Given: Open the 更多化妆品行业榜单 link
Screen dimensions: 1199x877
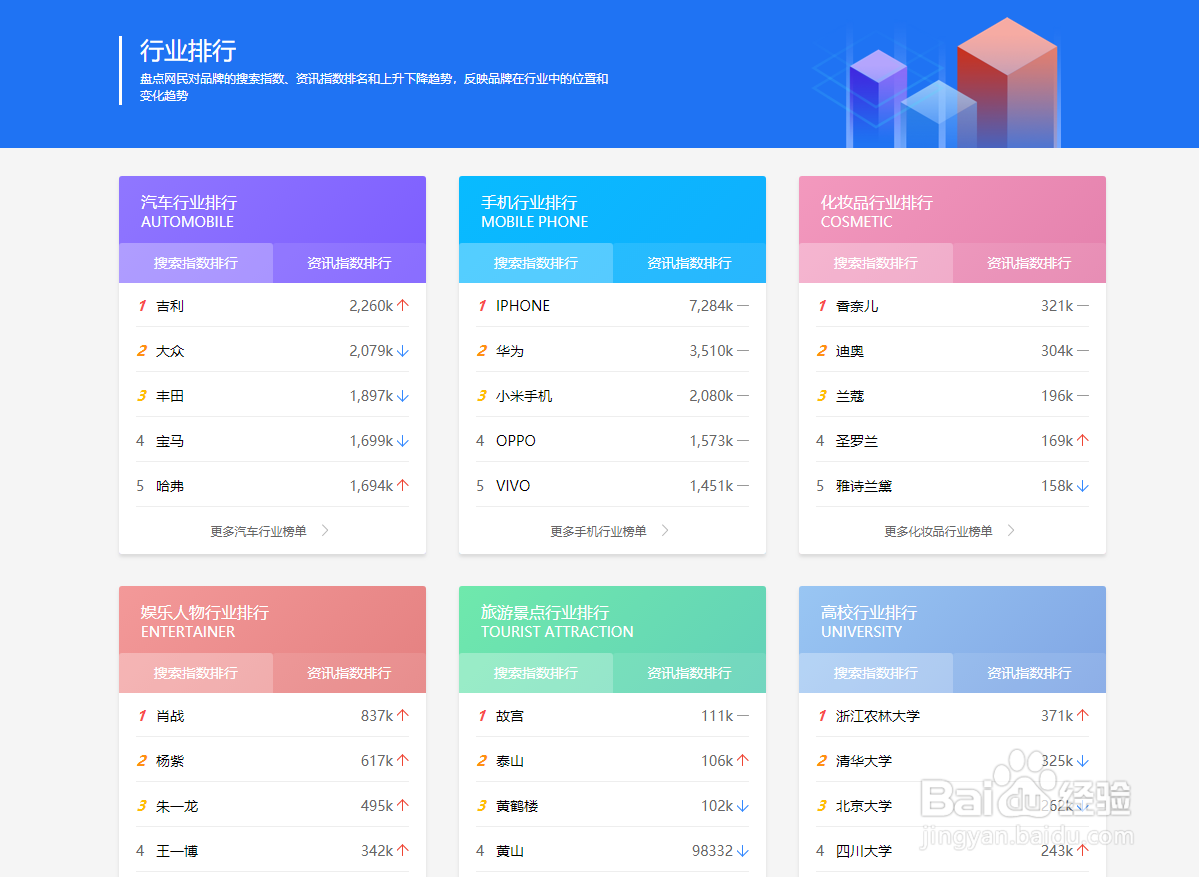Looking at the screenshot, I should tap(937, 531).
